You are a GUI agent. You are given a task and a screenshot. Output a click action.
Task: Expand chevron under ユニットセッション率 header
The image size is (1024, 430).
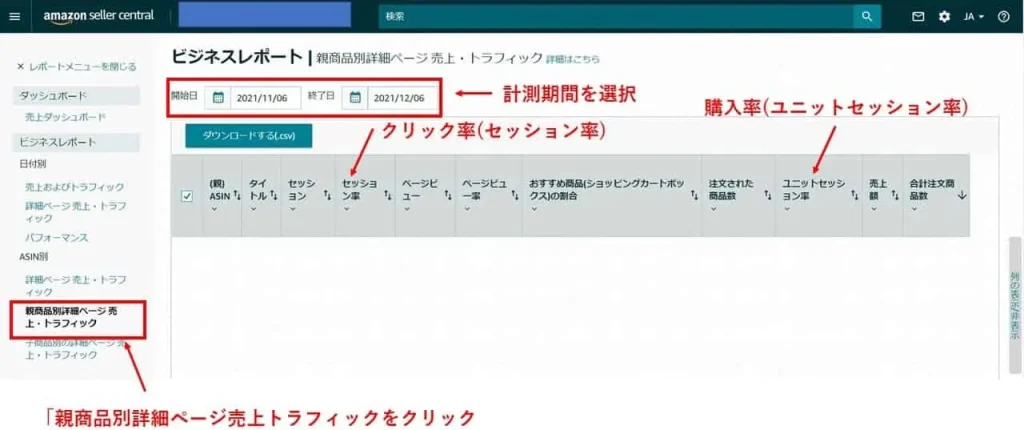tap(787, 209)
